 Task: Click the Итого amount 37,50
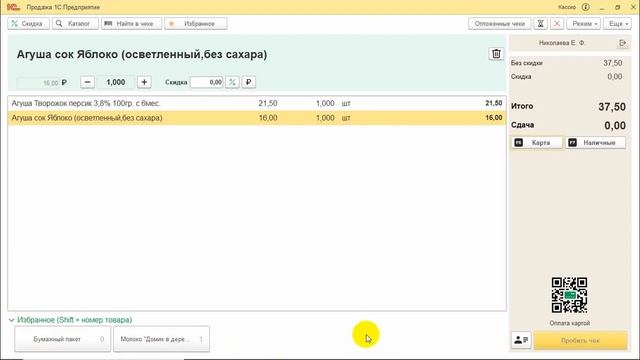tap(612, 107)
